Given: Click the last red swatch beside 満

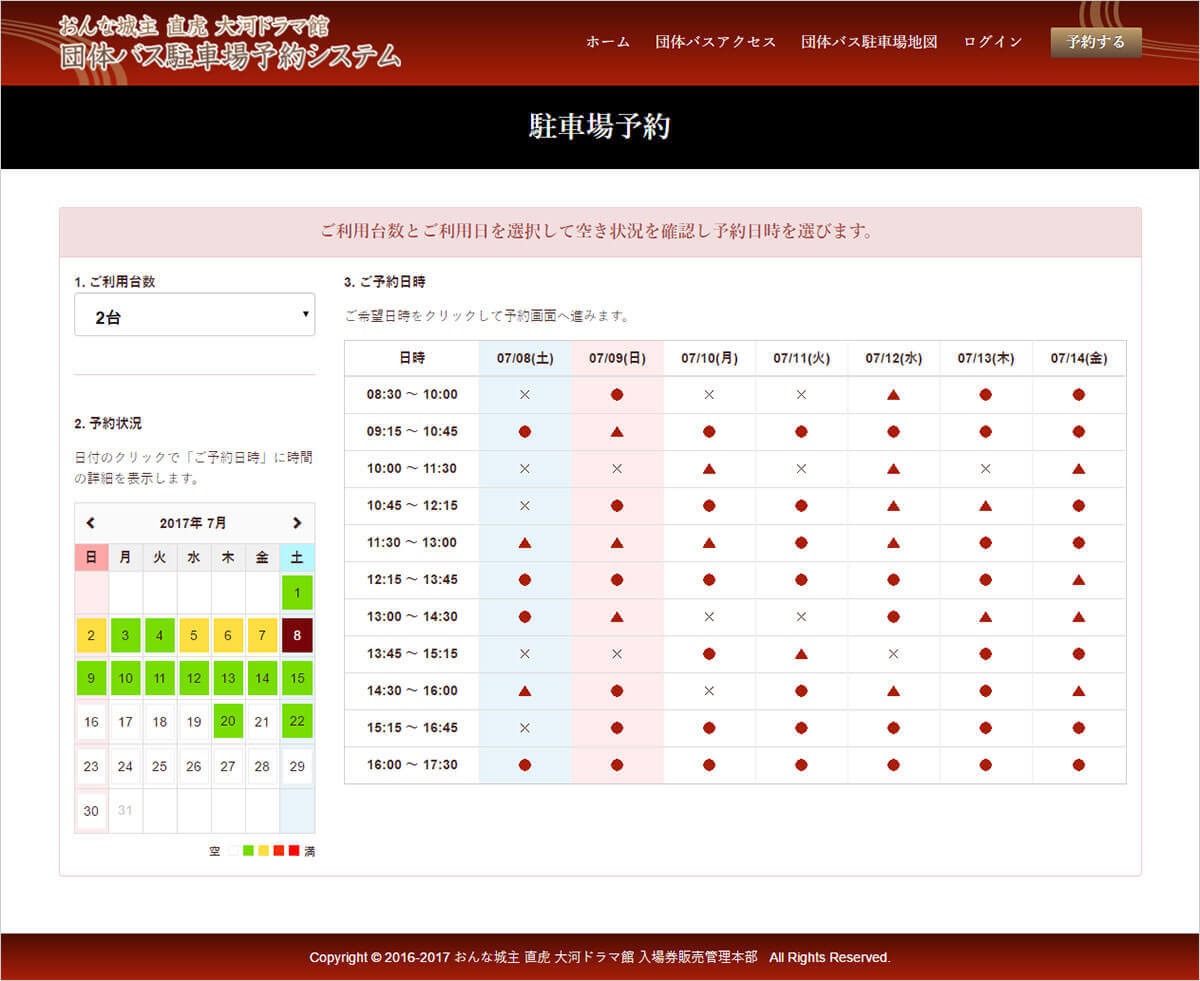Looking at the screenshot, I should (294, 851).
